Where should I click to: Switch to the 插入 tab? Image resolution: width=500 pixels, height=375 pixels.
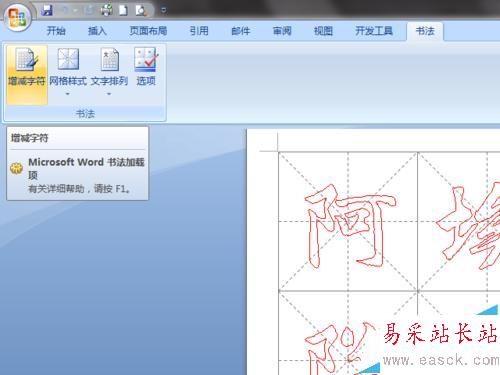97,31
